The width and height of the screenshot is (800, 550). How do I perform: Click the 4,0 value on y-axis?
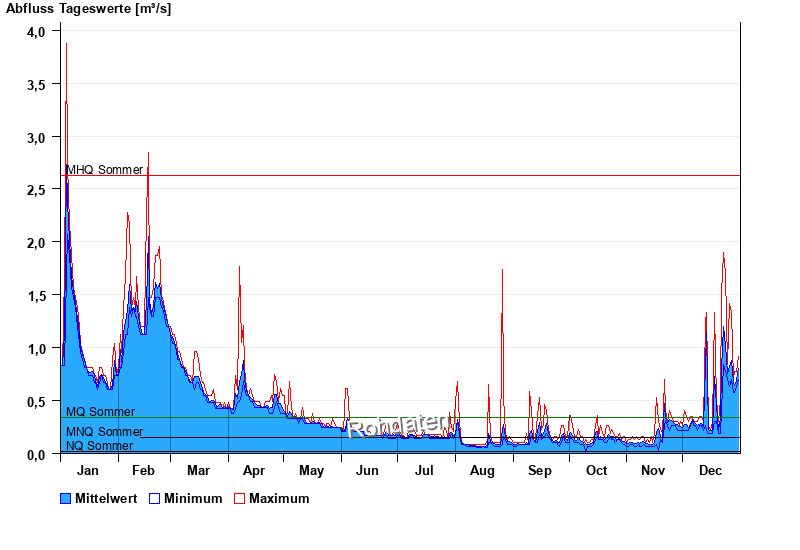click(36, 31)
